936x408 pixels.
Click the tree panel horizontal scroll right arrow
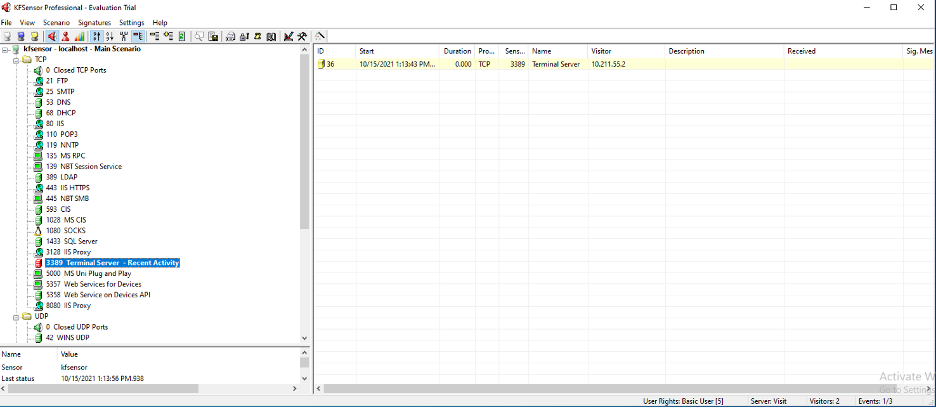(294, 389)
